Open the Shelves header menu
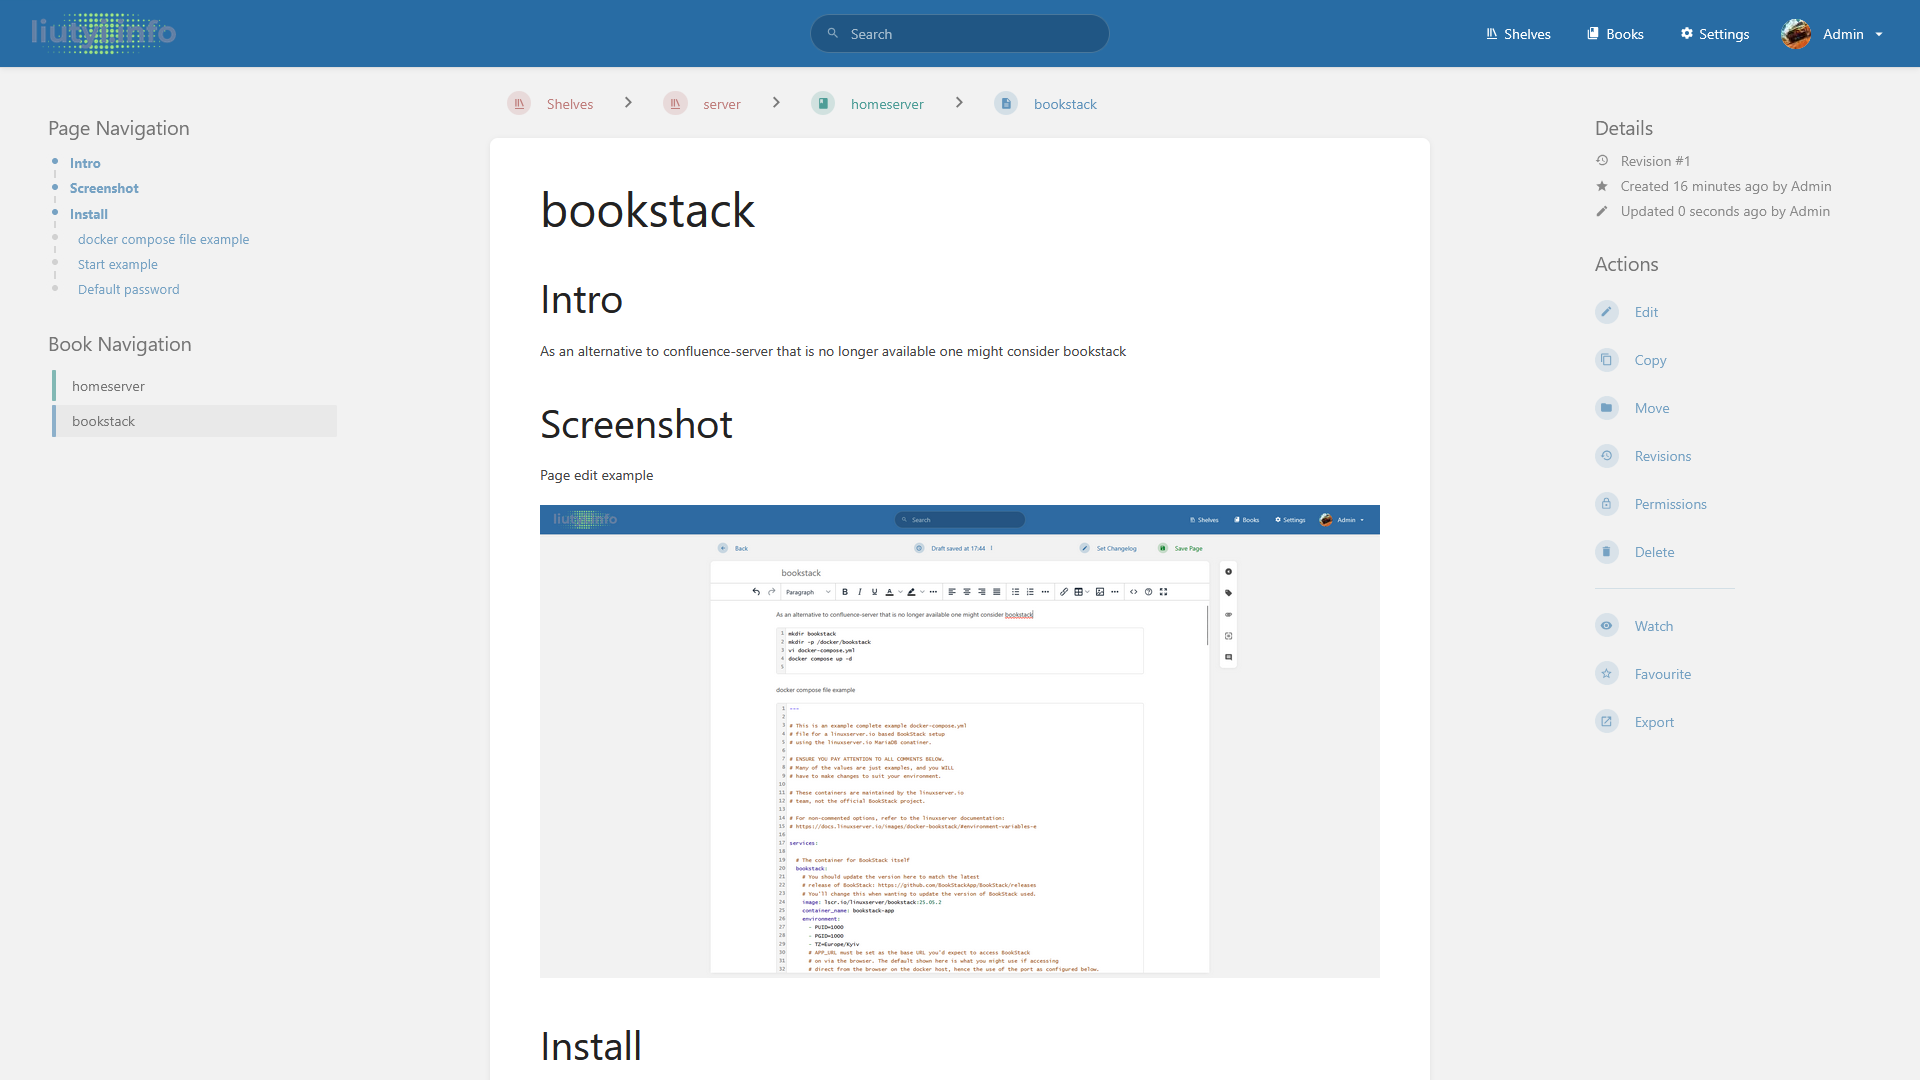 pyautogui.click(x=1518, y=34)
